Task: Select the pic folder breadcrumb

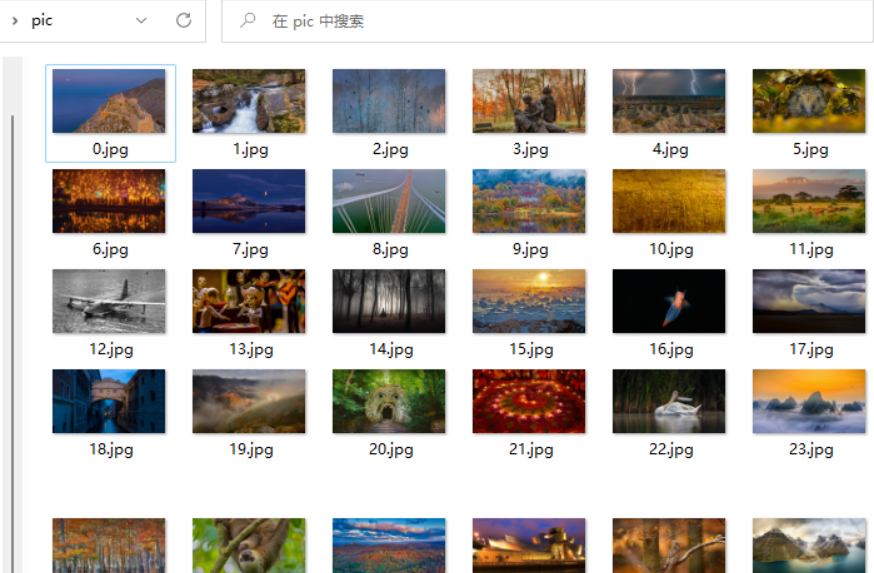Action: (x=42, y=21)
